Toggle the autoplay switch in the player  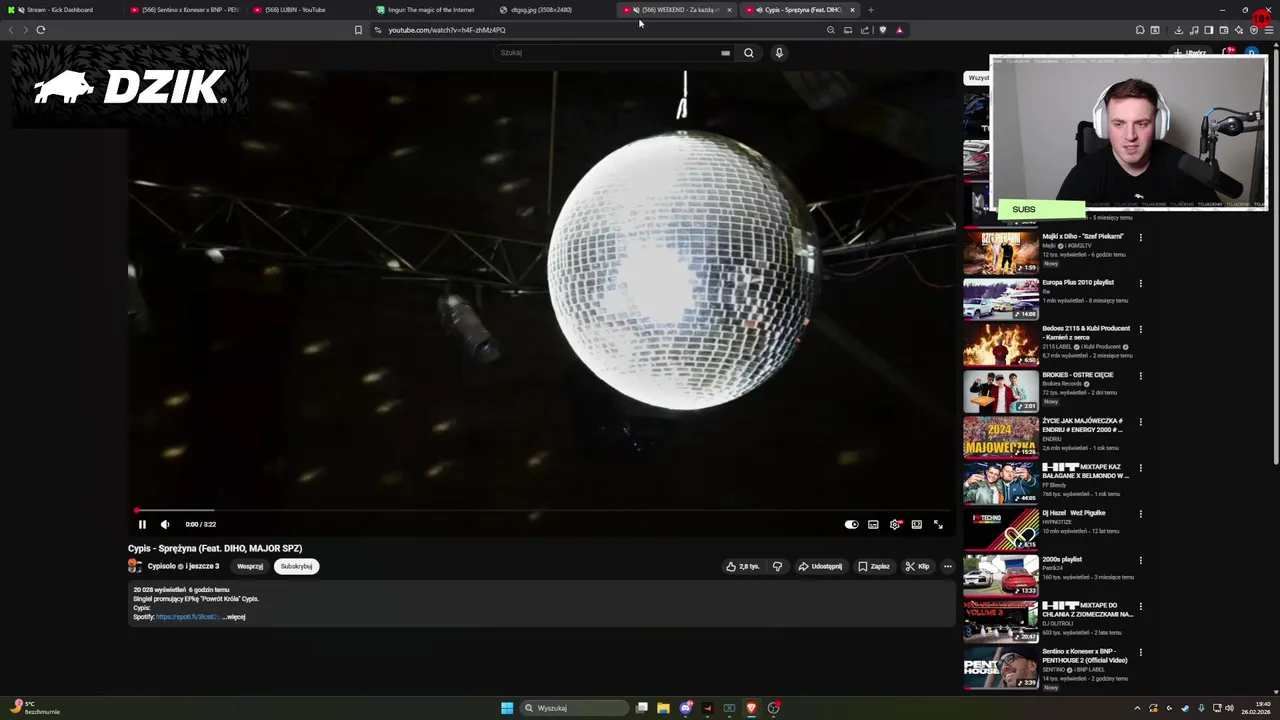851,524
